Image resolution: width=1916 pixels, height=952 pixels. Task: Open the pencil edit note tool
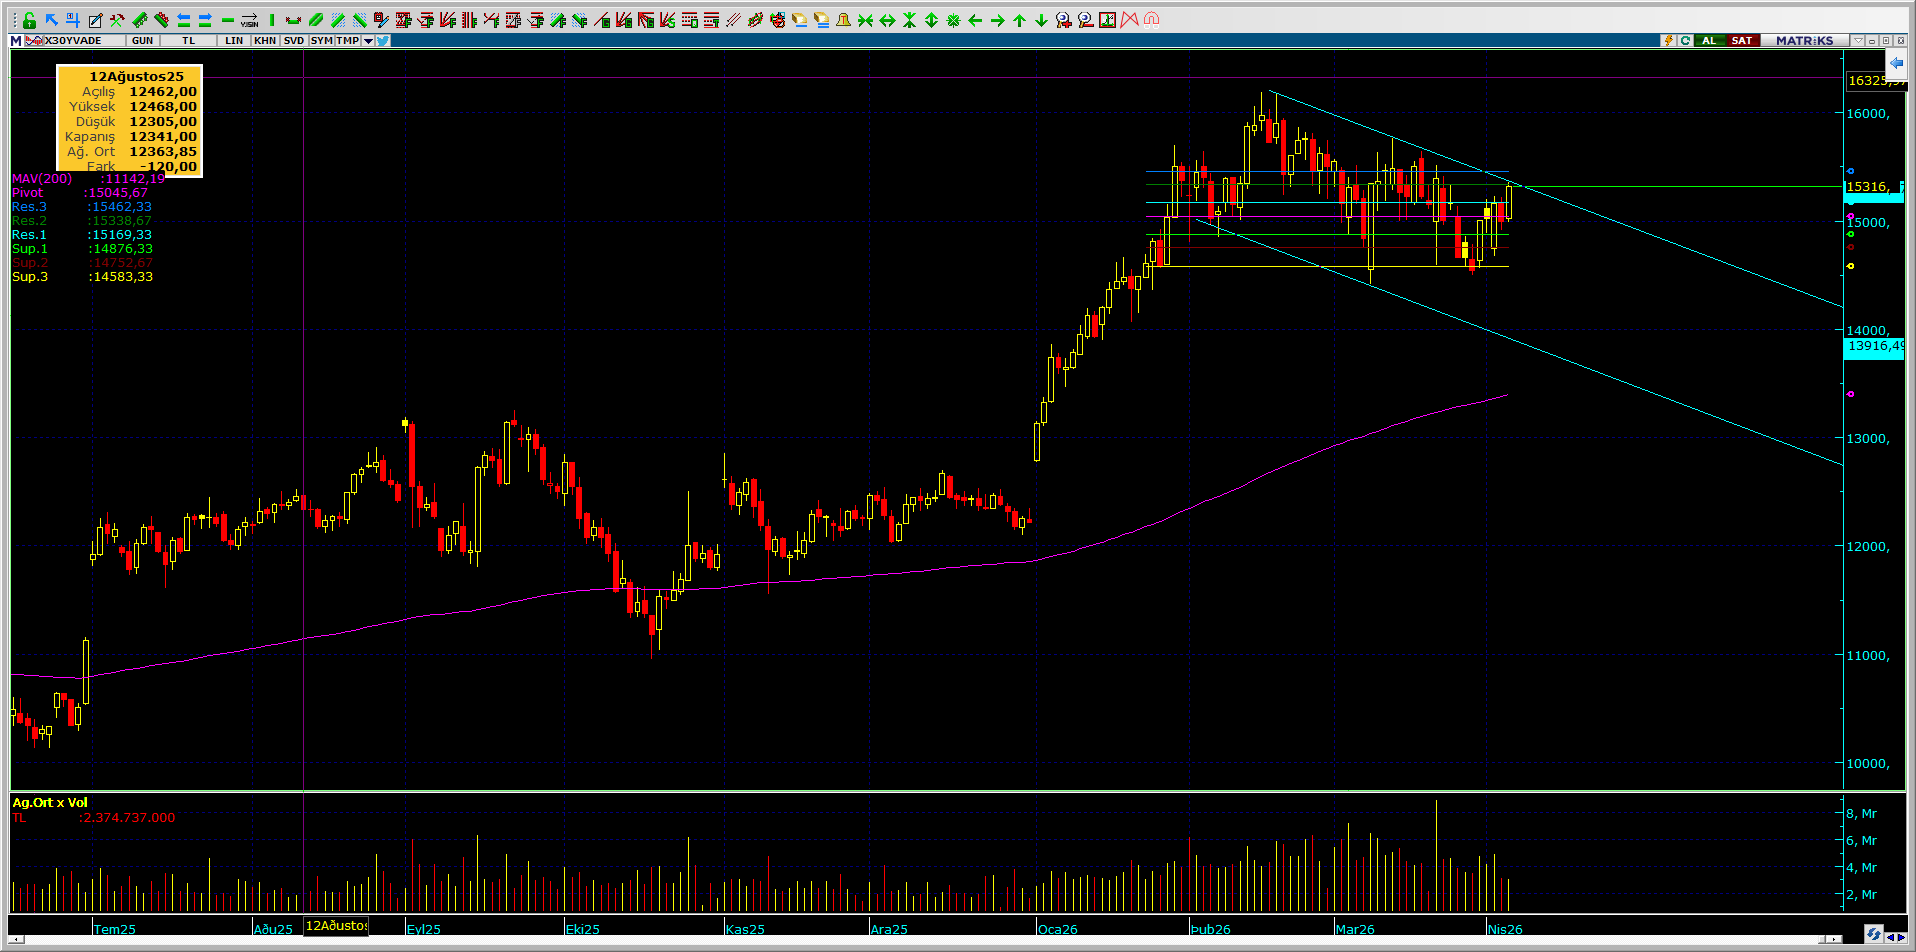(95, 20)
